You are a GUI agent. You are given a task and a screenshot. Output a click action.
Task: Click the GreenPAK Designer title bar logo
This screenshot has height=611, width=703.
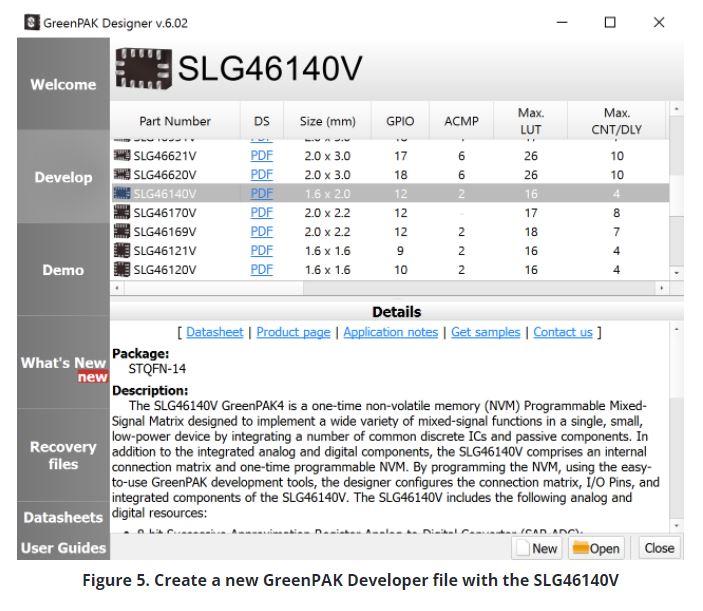(x=32, y=22)
